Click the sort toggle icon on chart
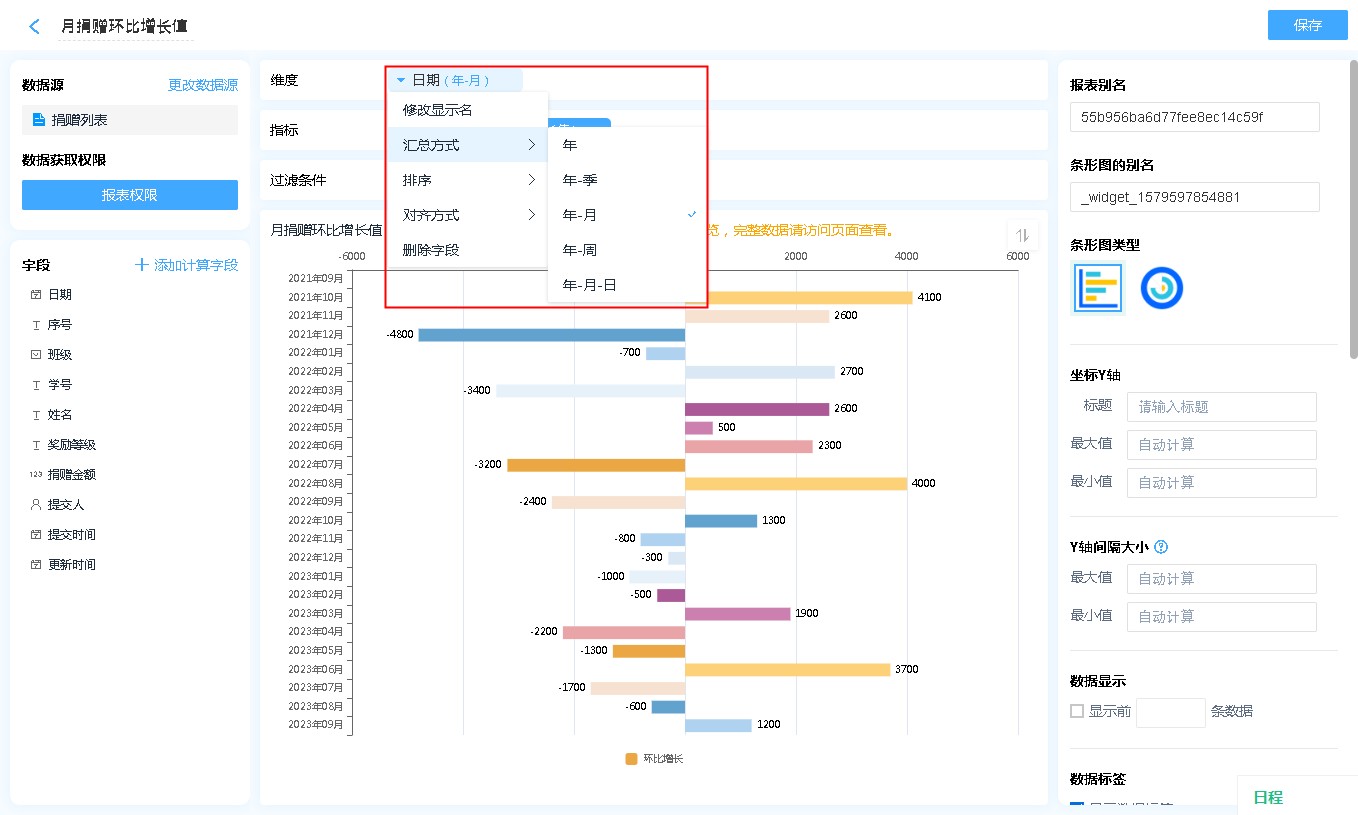The image size is (1358, 815). [1021, 235]
